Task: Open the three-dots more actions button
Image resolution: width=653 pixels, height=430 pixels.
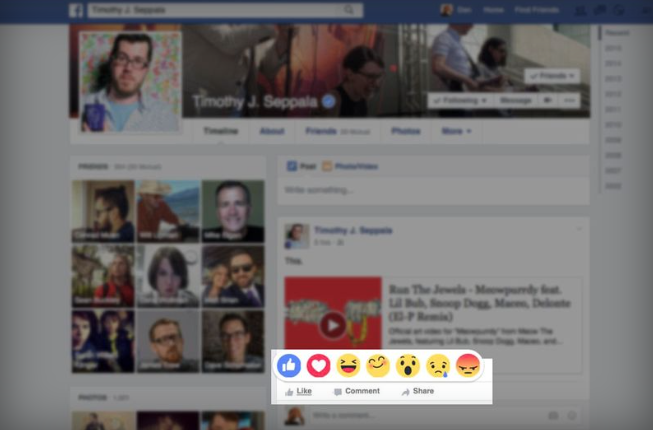Action: point(569,101)
